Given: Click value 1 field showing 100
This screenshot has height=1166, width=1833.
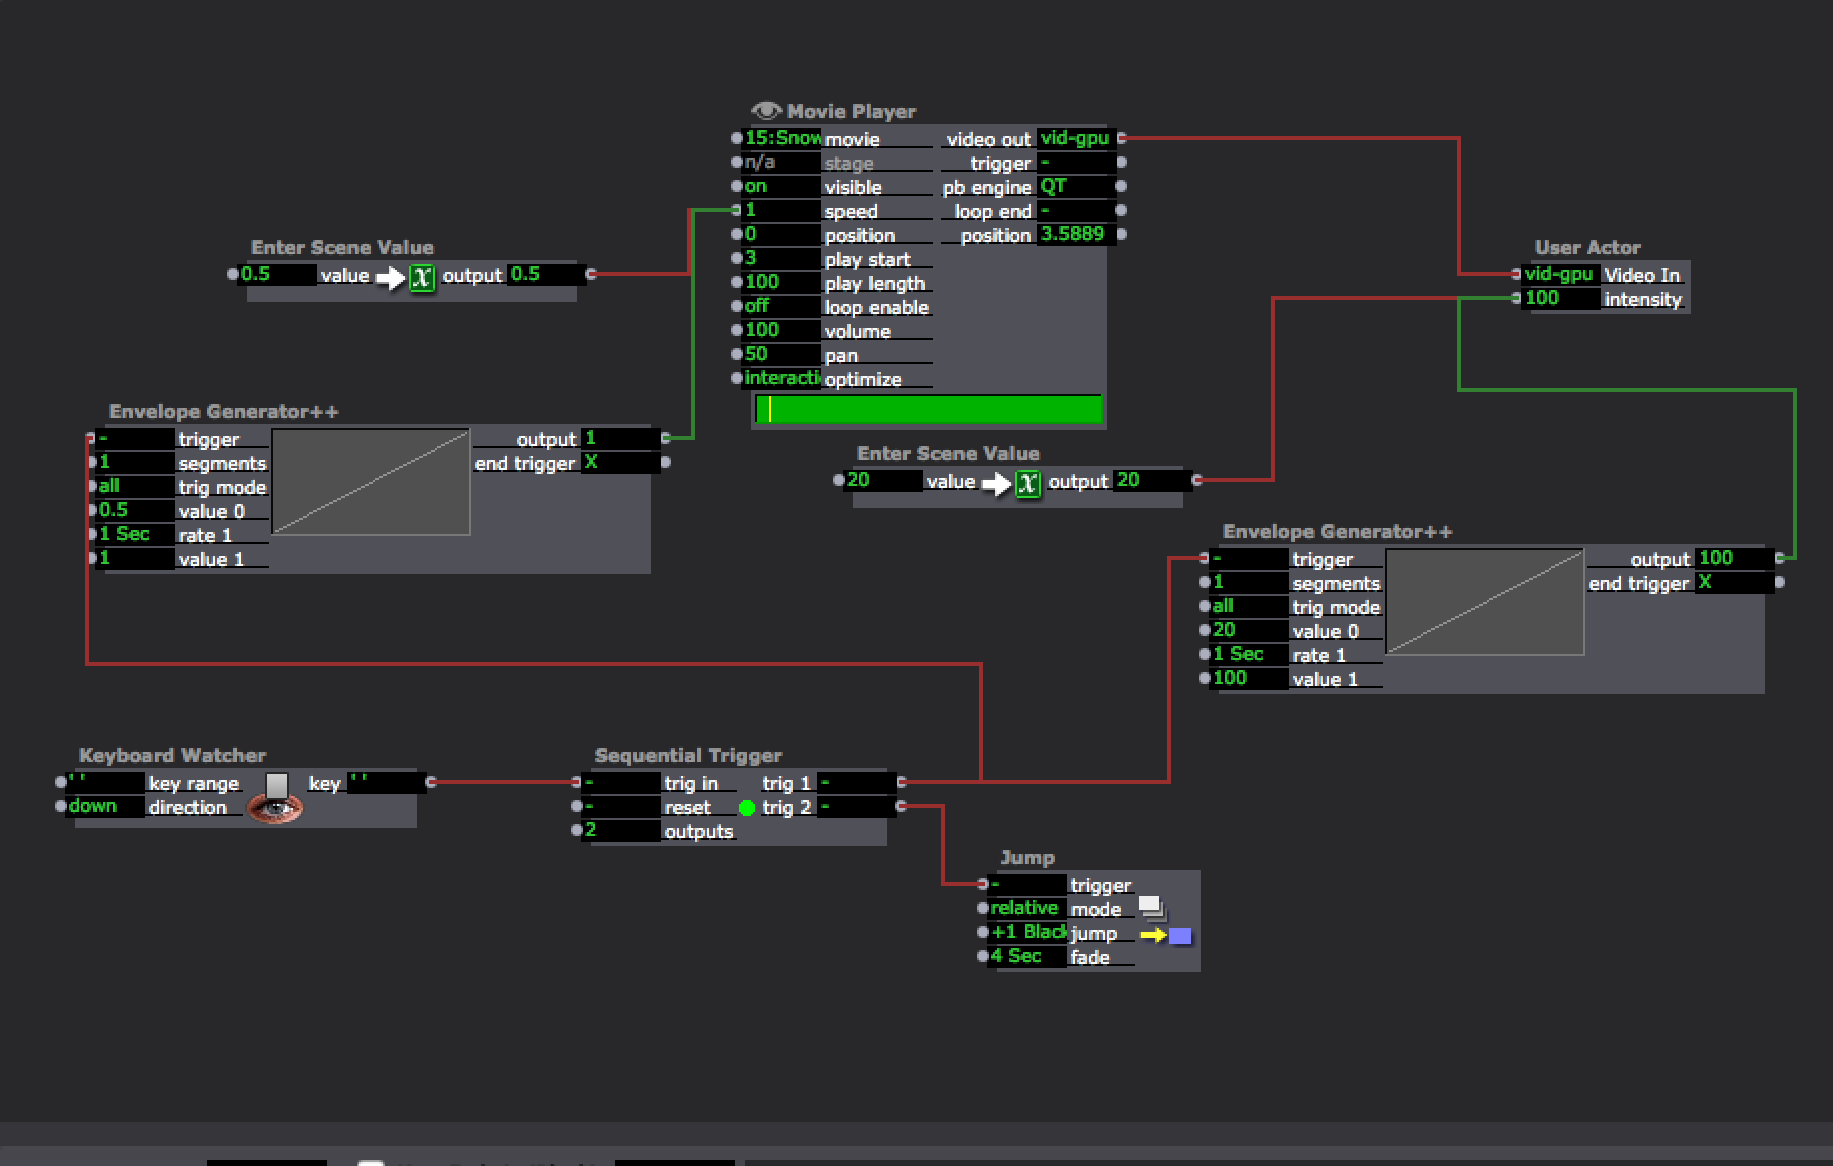Looking at the screenshot, I should tap(1249, 678).
